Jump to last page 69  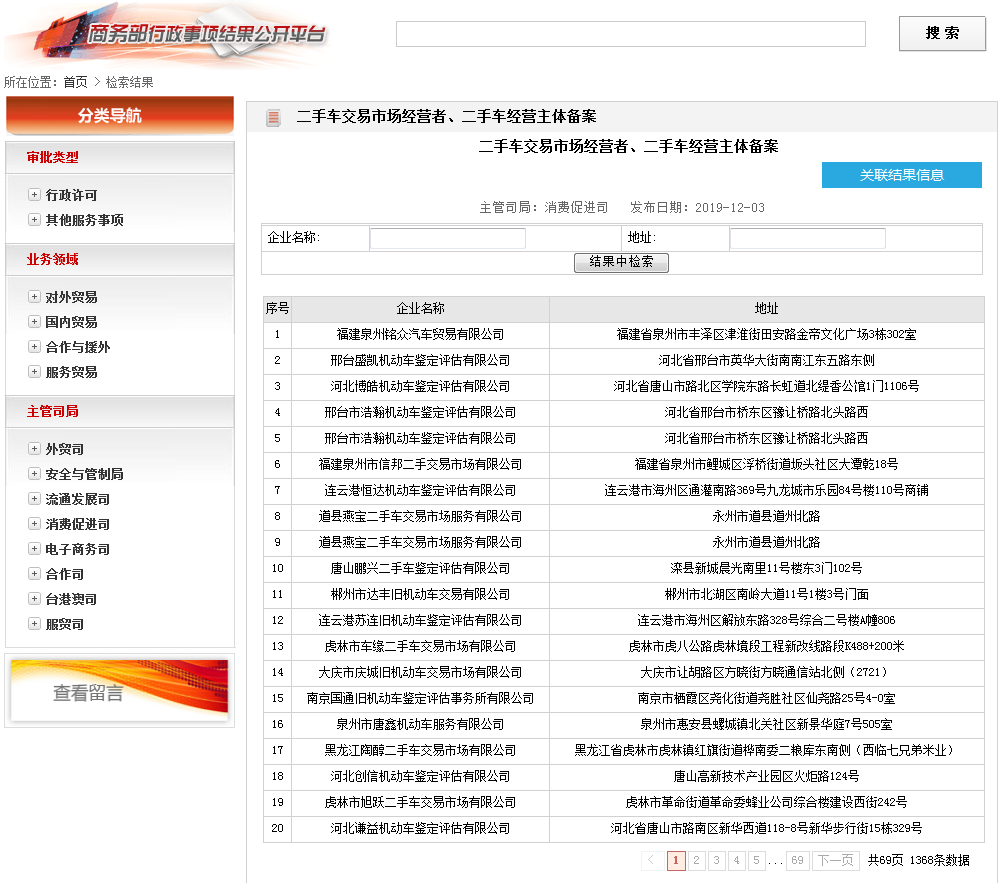[797, 860]
